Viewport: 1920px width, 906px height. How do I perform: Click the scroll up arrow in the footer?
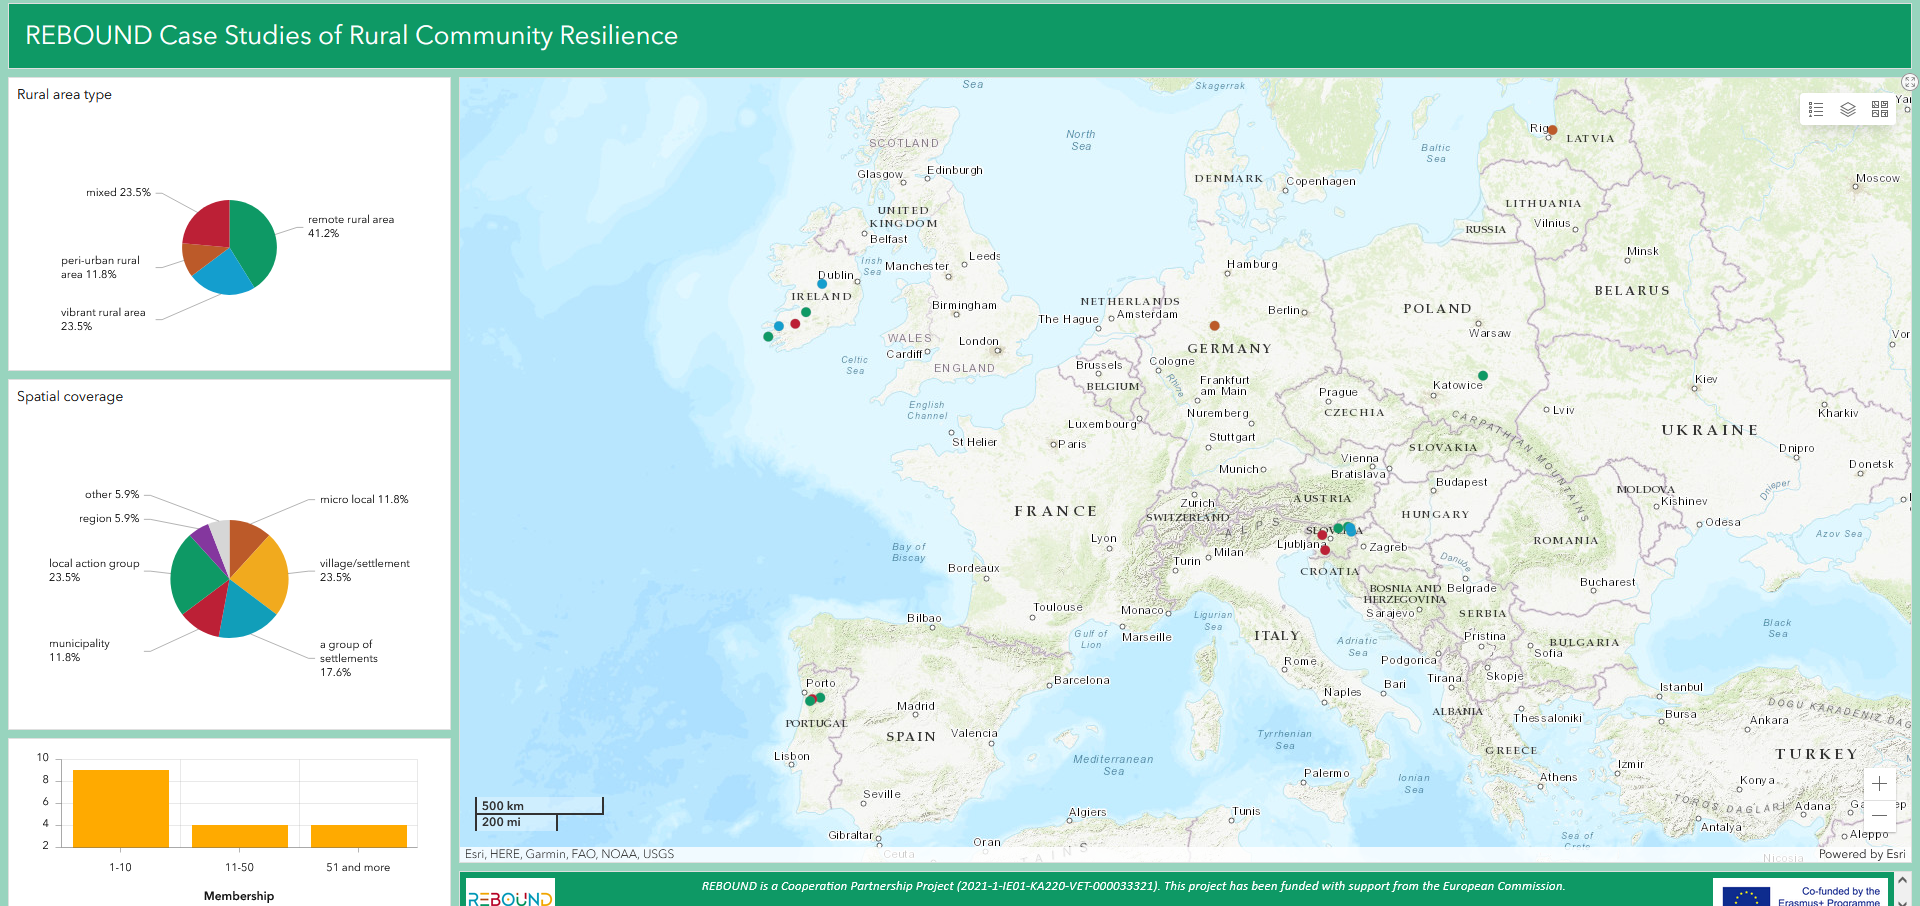(1903, 880)
